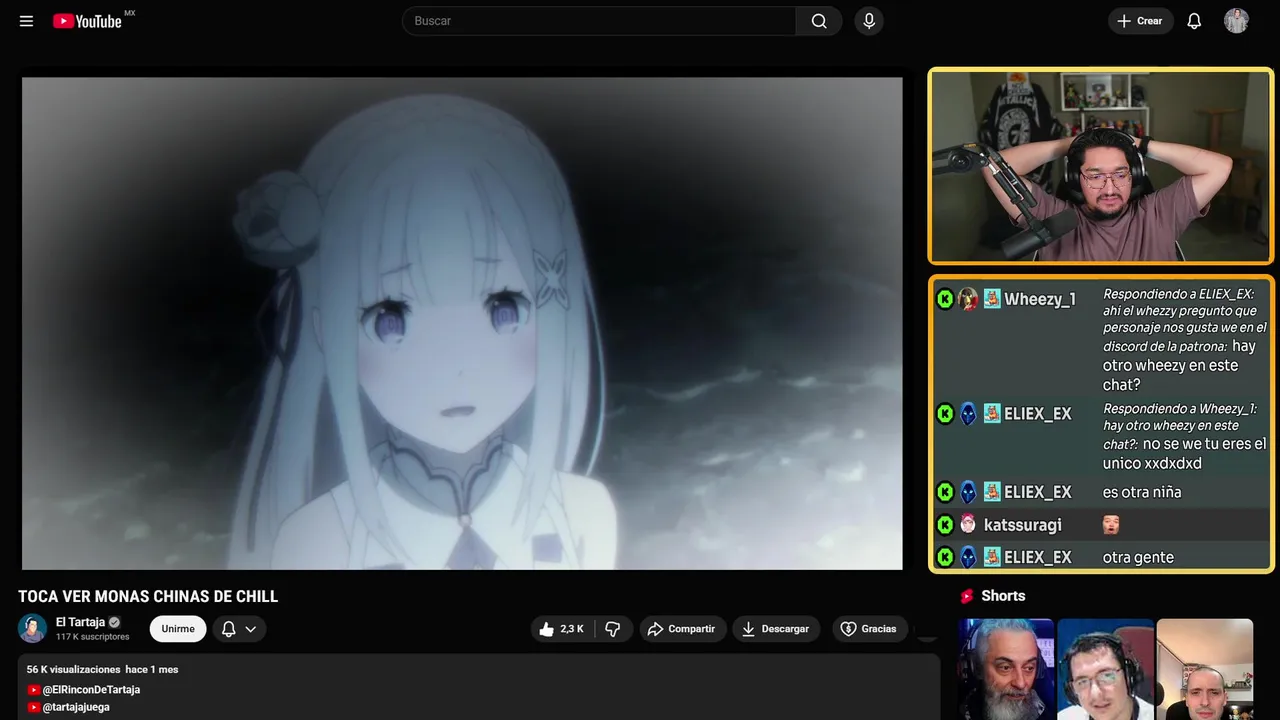Dislike the video with thumbs down
Screen dimensions: 1280x720
pos(613,629)
